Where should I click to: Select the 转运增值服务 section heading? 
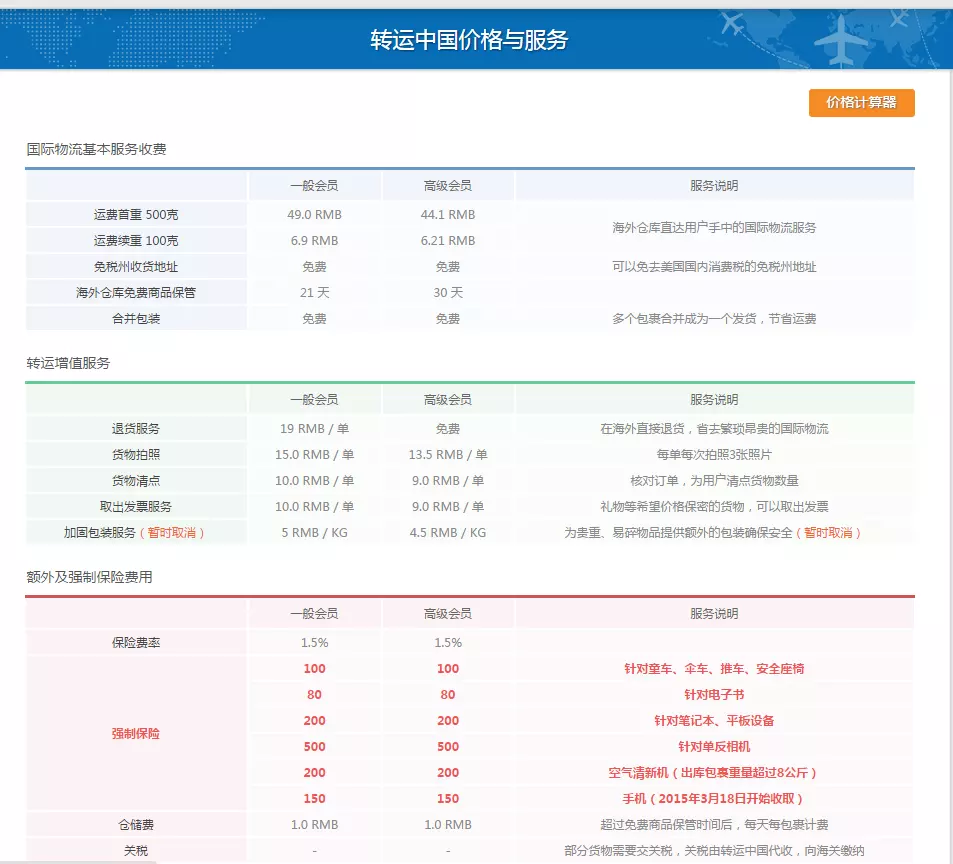point(68,363)
